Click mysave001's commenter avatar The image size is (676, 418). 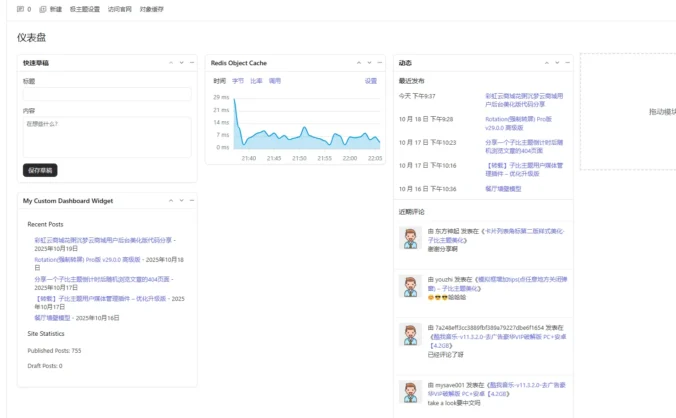point(410,392)
